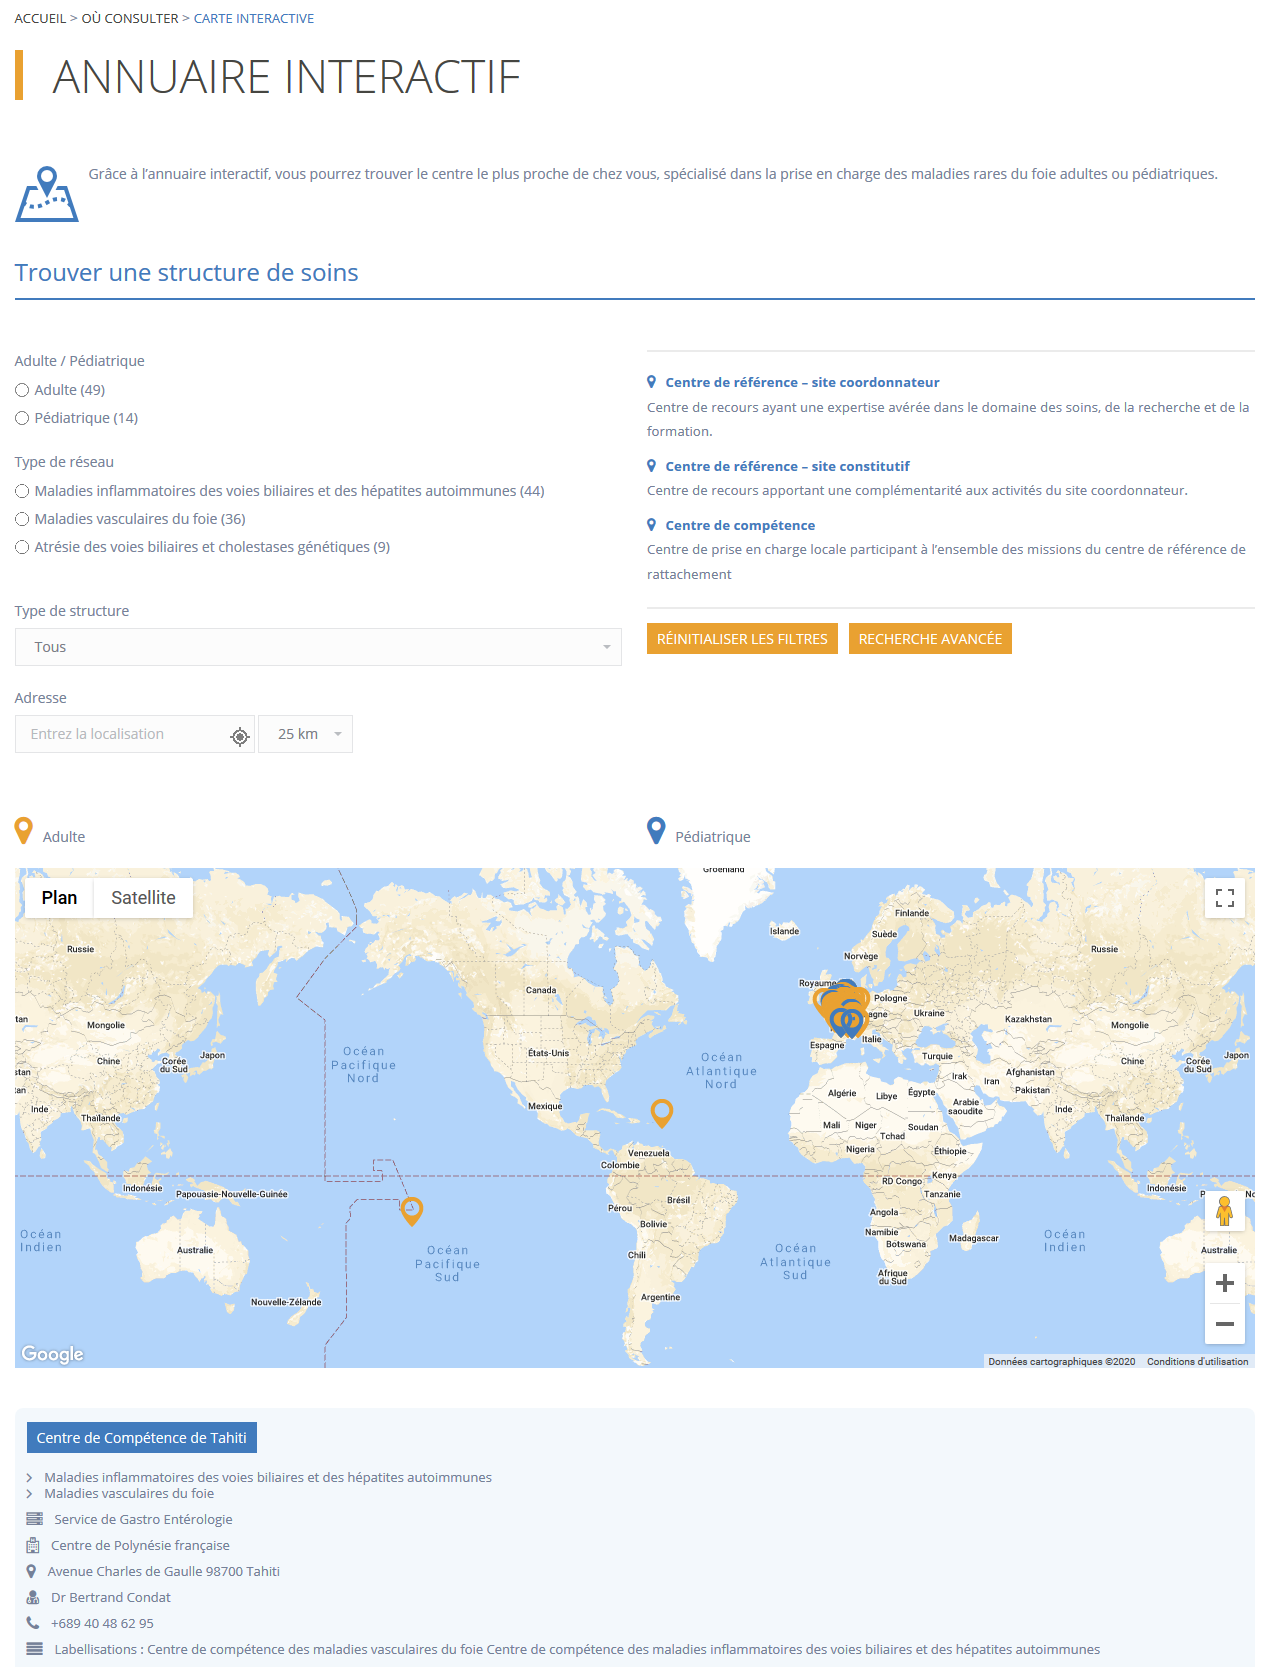Click the interactive map icon beside the intro text
Image resolution: width=1272 pixels, height=1667 pixels.
[47, 194]
